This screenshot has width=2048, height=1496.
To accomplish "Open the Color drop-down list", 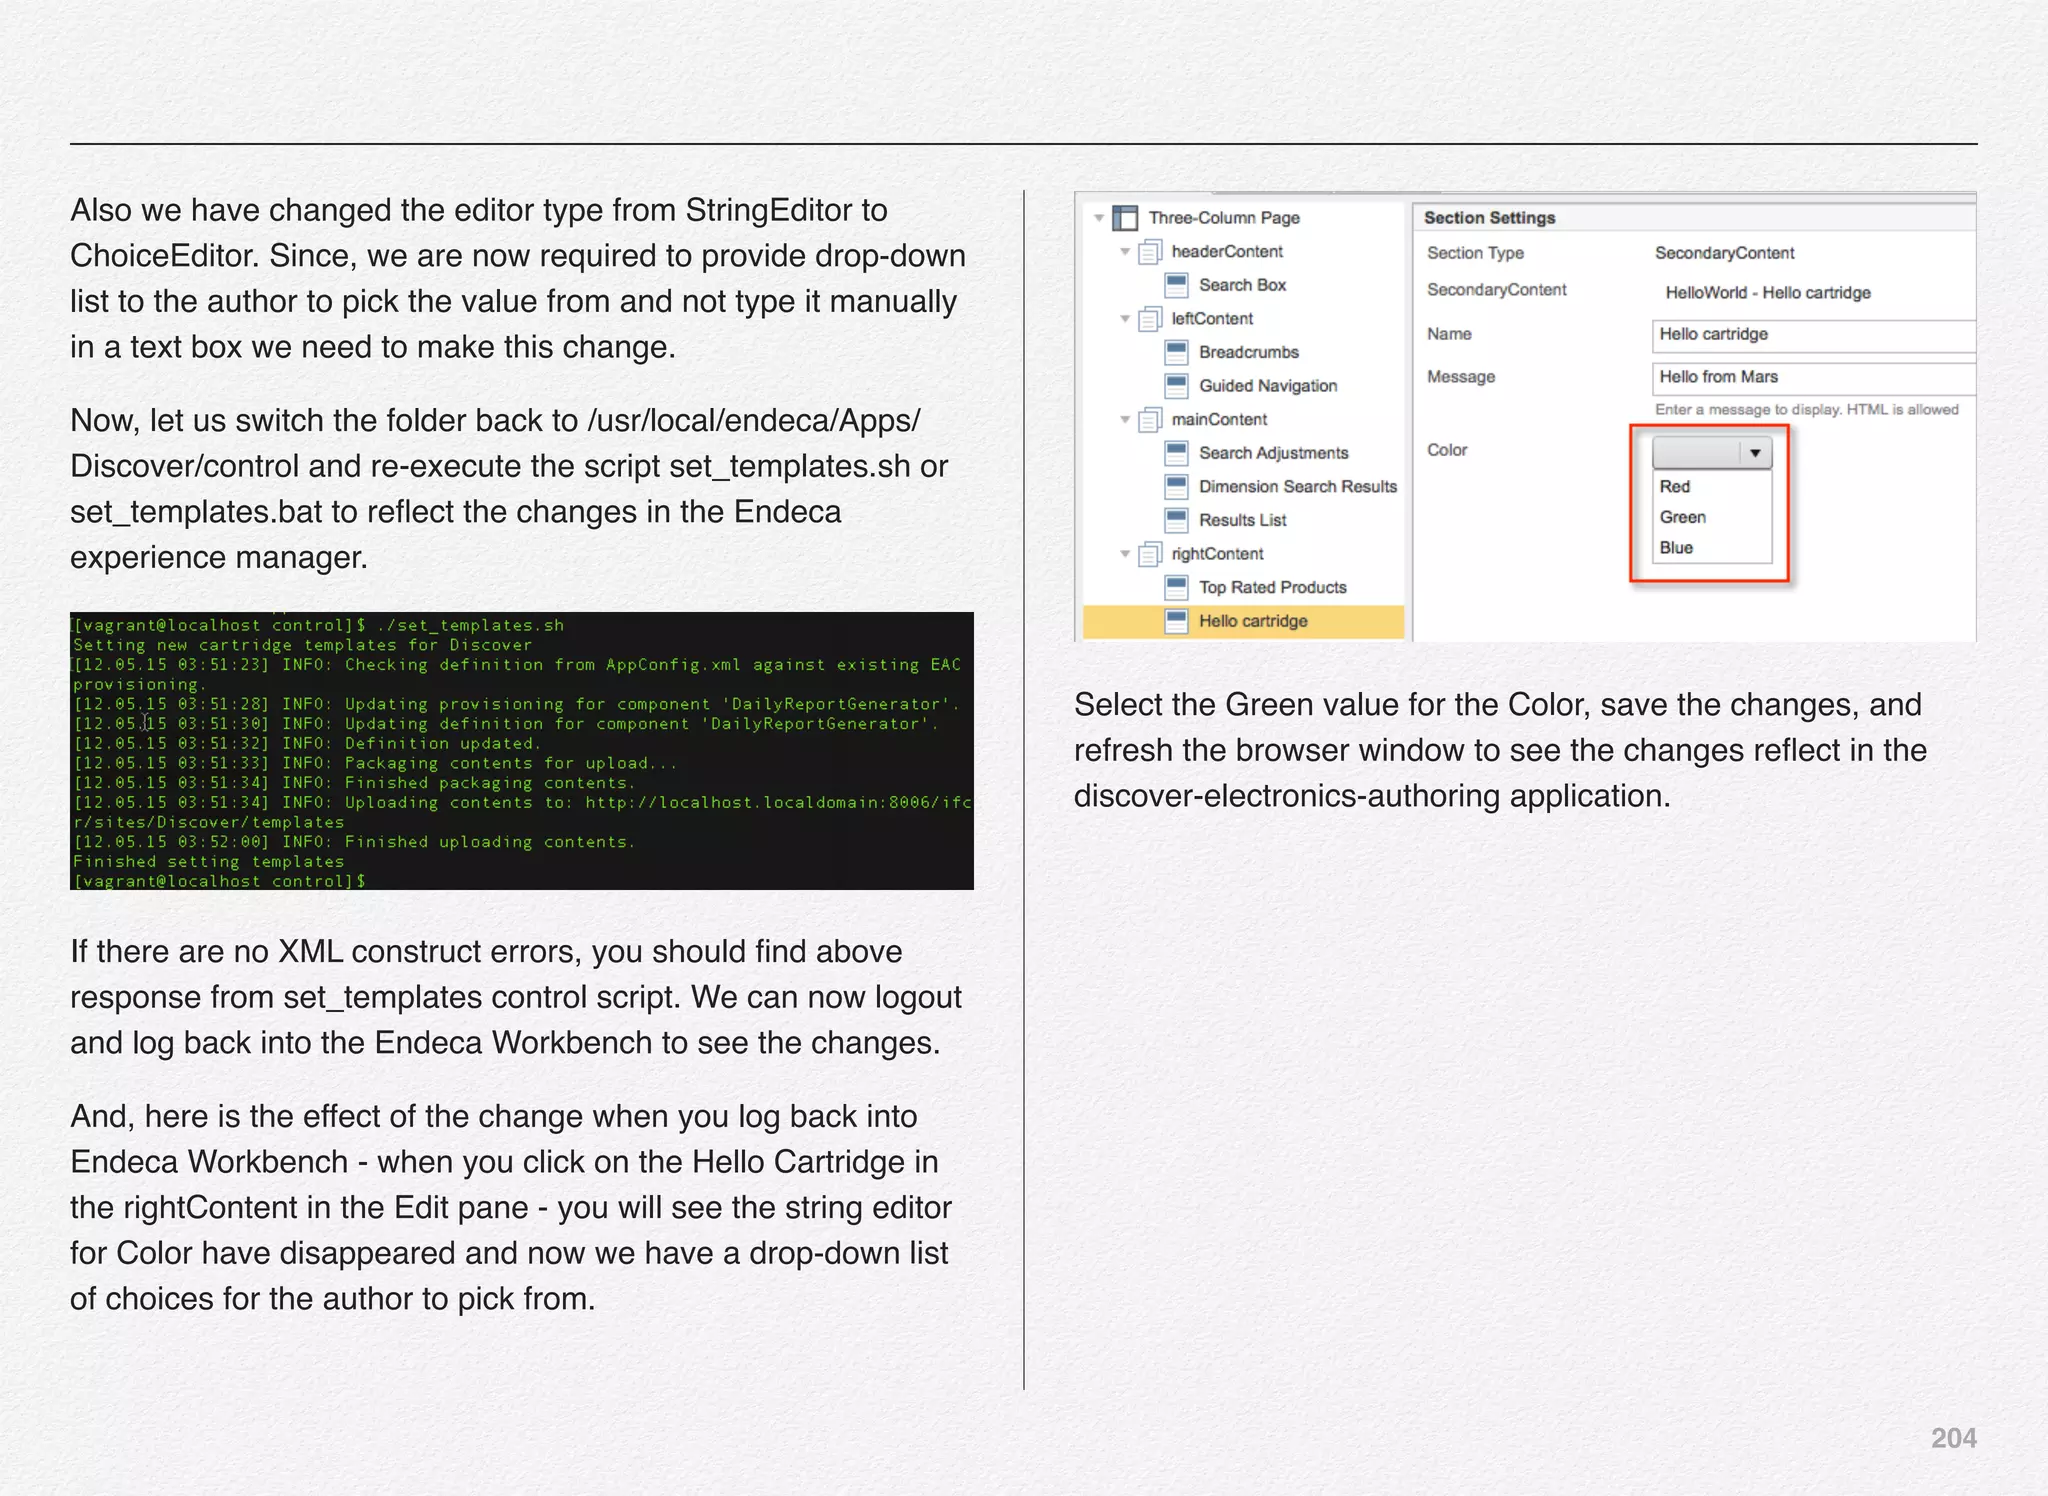I will pyautogui.click(x=1712, y=453).
